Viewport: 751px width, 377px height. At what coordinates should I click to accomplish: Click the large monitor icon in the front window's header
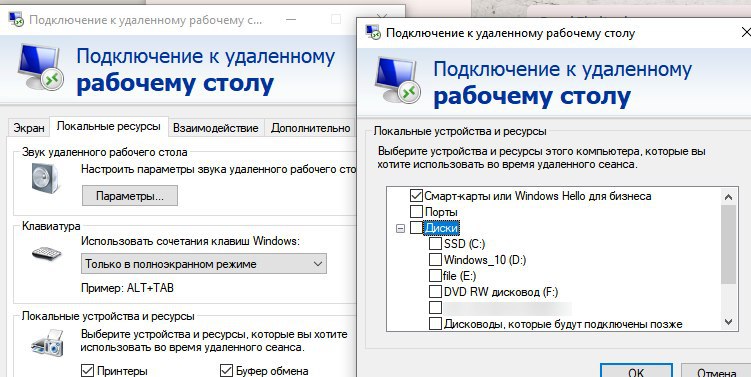[x=397, y=80]
